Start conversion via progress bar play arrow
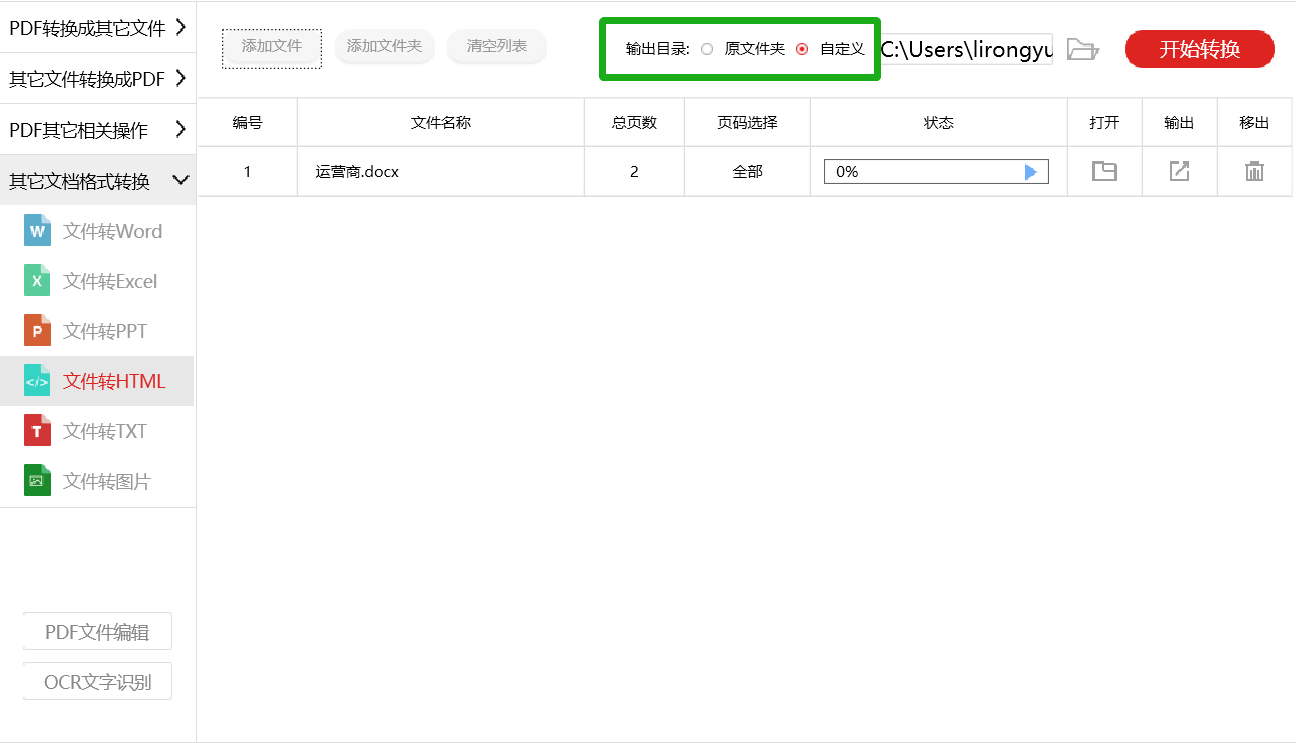The height and width of the screenshot is (743, 1296). (1031, 171)
